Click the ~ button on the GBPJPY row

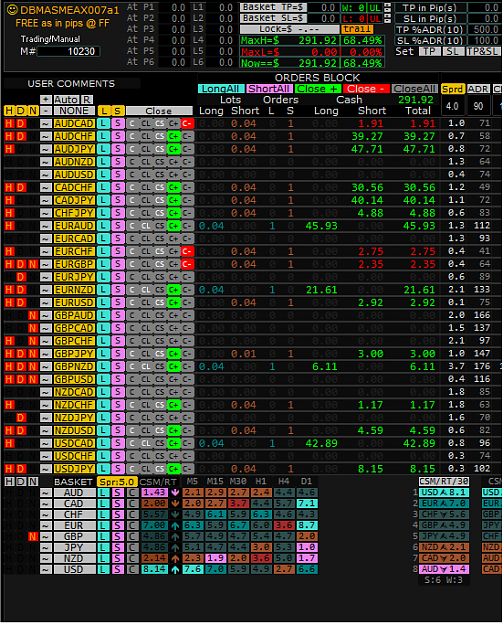tap(45, 354)
